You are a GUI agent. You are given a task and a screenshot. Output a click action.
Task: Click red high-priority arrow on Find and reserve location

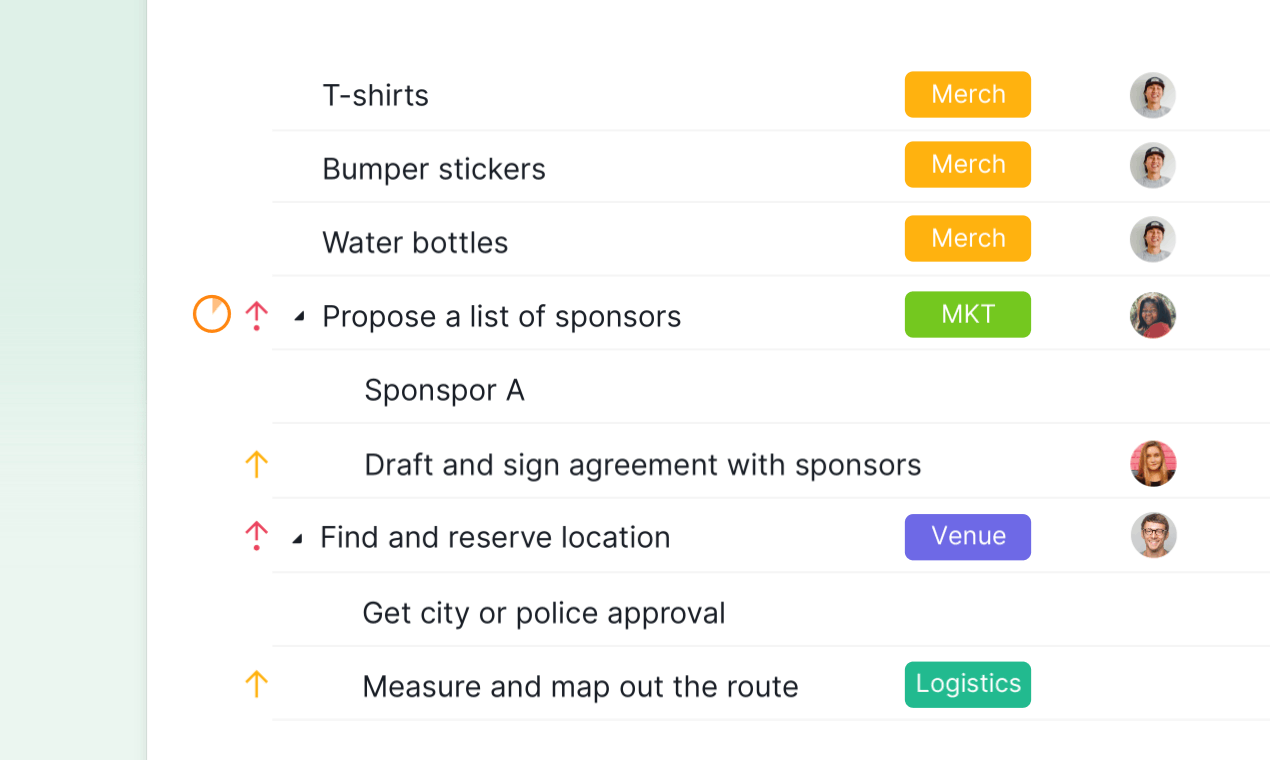(257, 536)
